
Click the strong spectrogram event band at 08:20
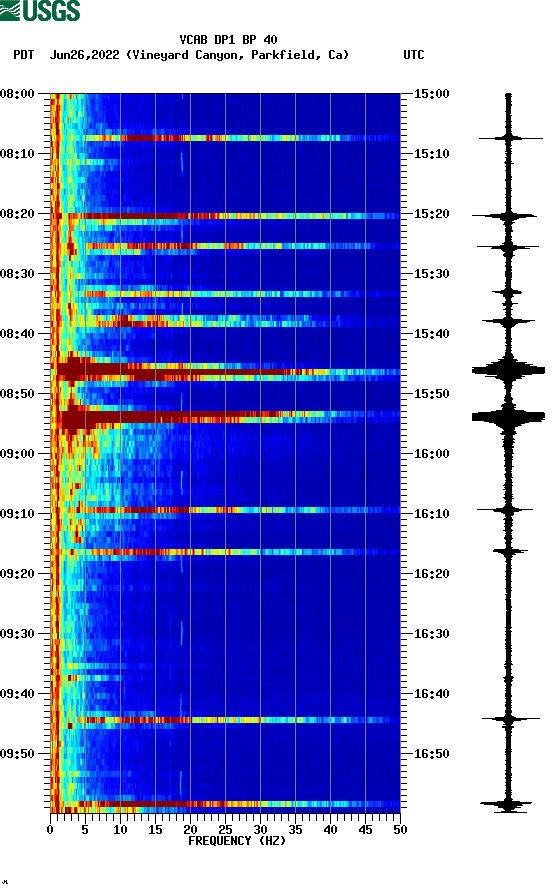(x=226, y=216)
